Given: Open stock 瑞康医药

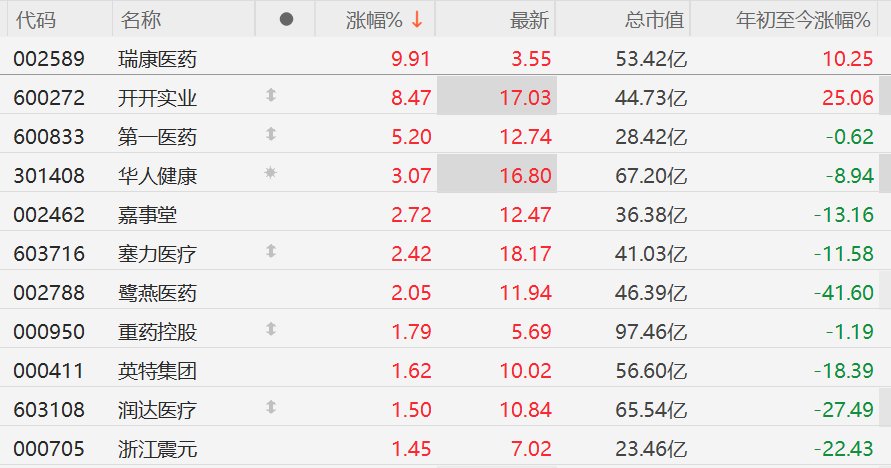Looking at the screenshot, I should [157, 59].
